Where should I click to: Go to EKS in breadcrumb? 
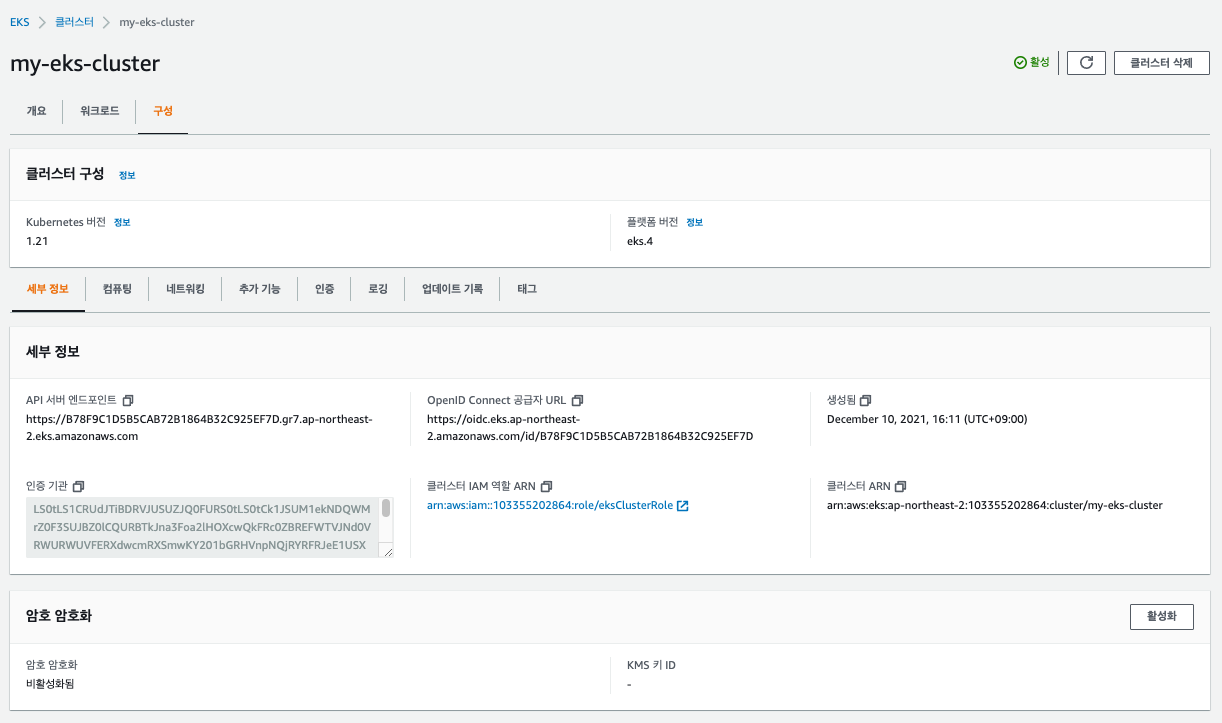[19, 22]
